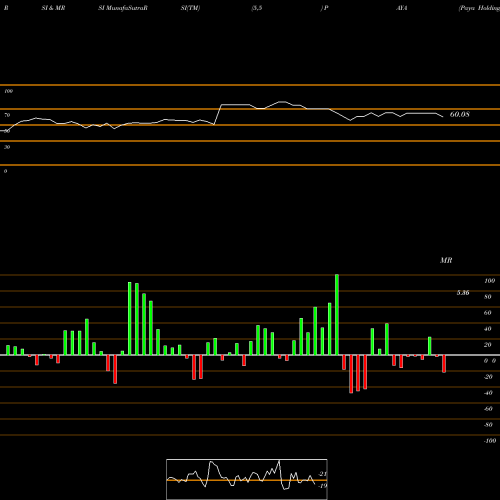This screenshot has height=500, width=500.
Task: Click the 19 label in mini chart
Action: pos(323,486)
